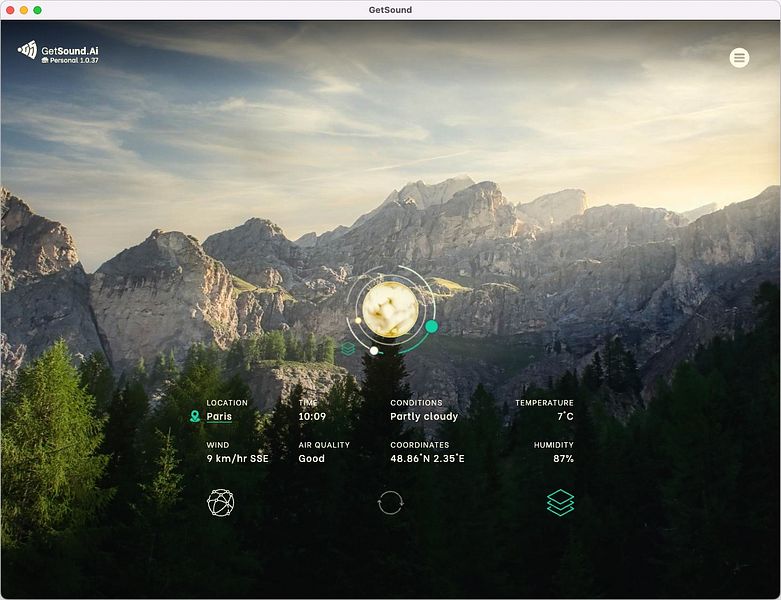Click the time value 10:09

click(312, 416)
